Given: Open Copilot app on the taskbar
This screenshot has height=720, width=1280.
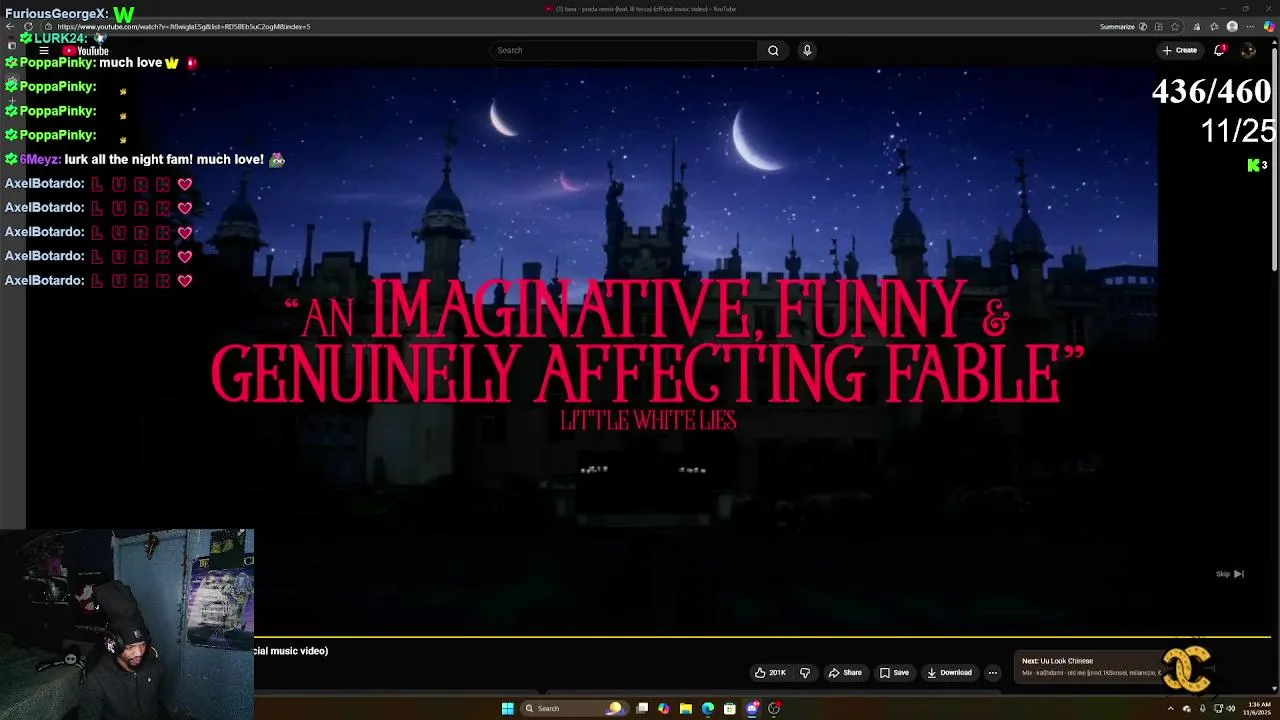Looking at the screenshot, I should (x=664, y=709).
